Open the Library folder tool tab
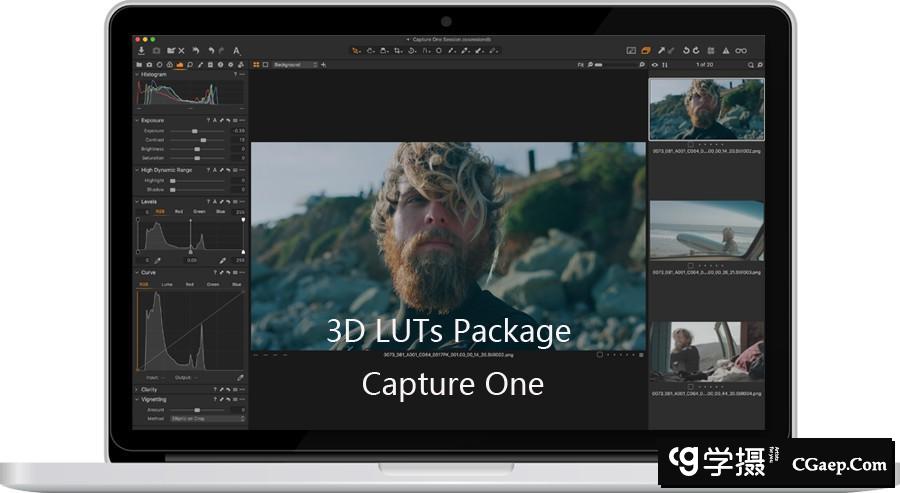The width and height of the screenshot is (900, 493). (x=139, y=64)
